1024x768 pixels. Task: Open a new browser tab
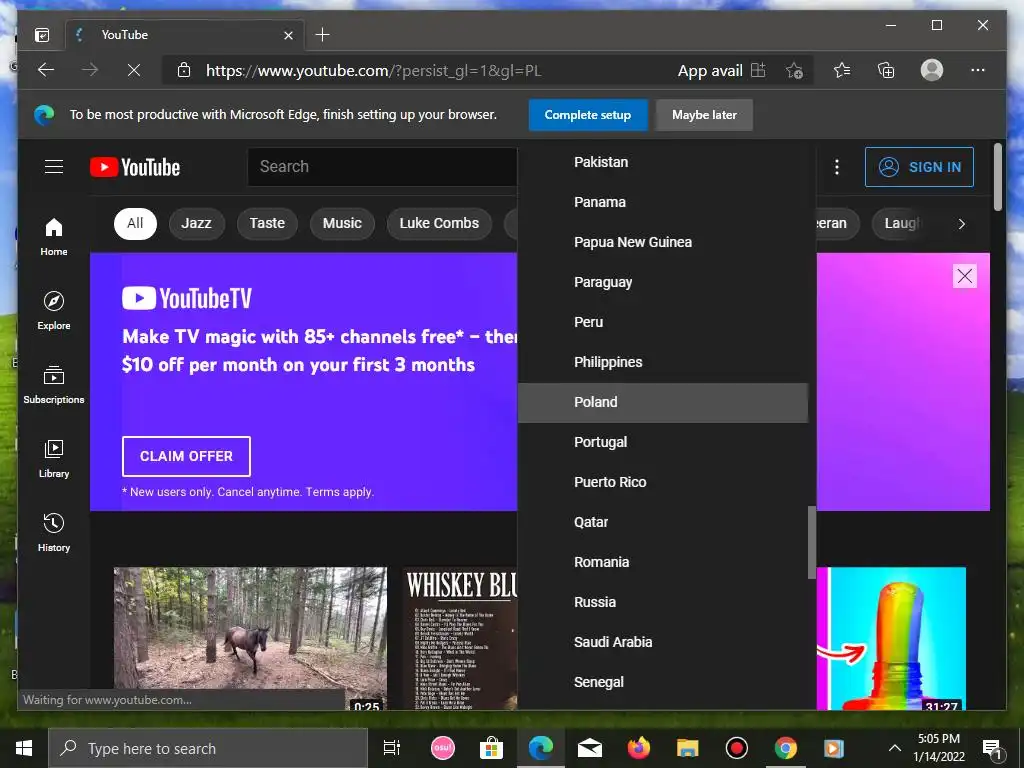tap(323, 35)
